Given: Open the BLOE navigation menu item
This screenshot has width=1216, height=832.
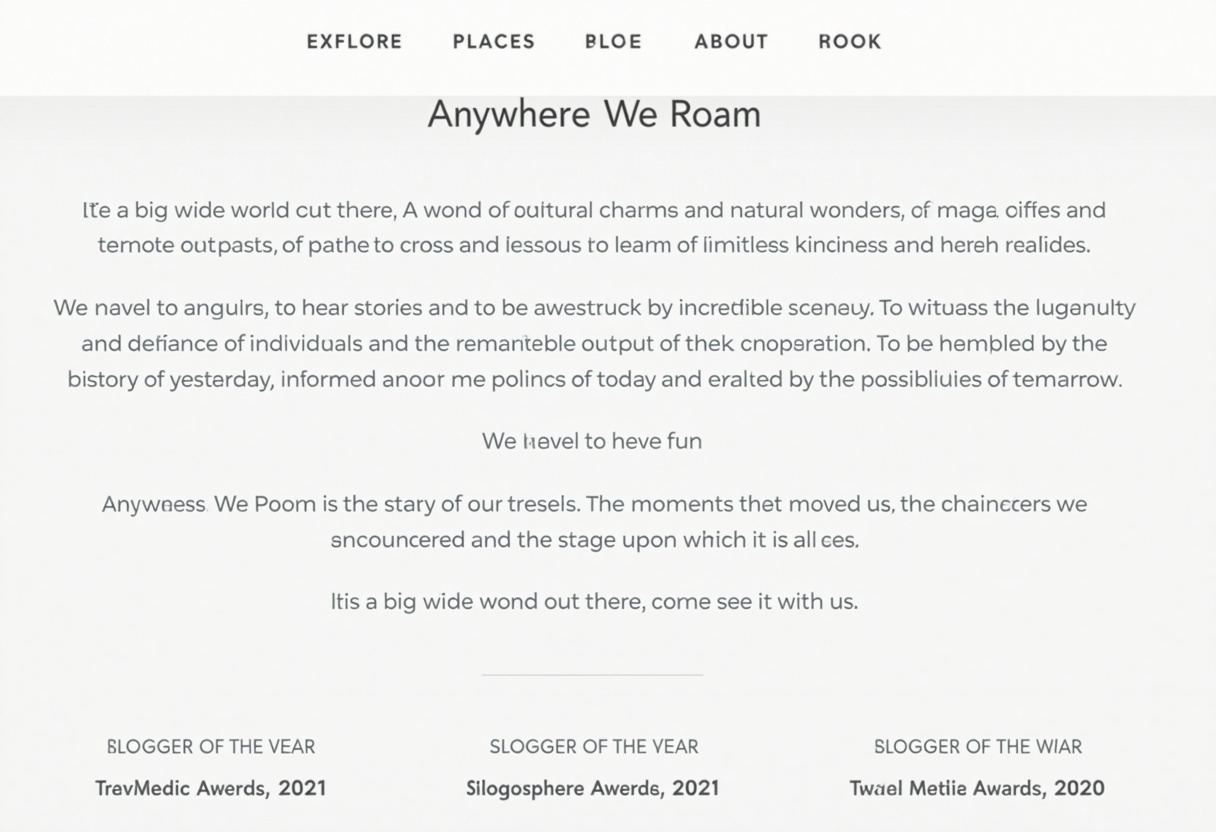Looking at the screenshot, I should (613, 42).
